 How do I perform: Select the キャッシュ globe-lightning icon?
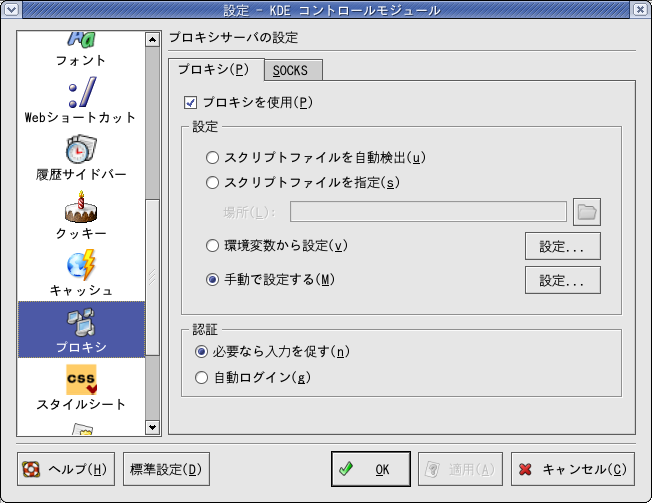pyautogui.click(x=81, y=265)
